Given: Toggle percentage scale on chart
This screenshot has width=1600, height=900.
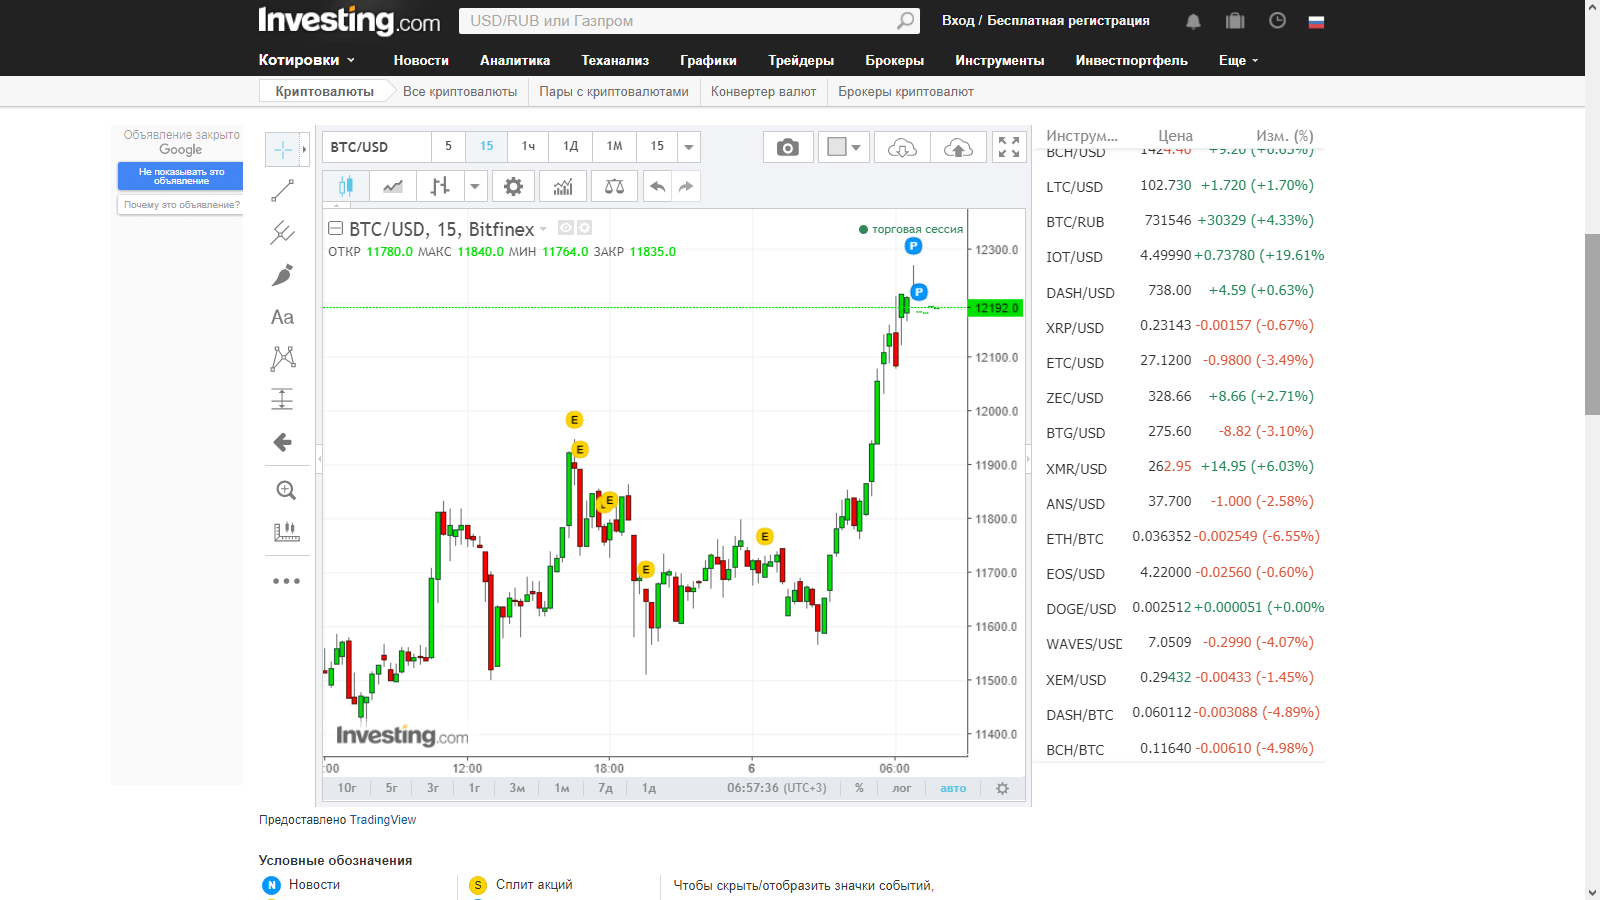Looking at the screenshot, I should click(859, 788).
